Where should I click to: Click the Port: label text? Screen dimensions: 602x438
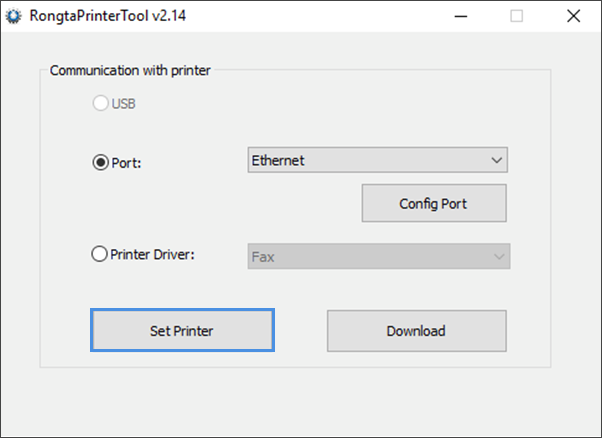click(126, 163)
